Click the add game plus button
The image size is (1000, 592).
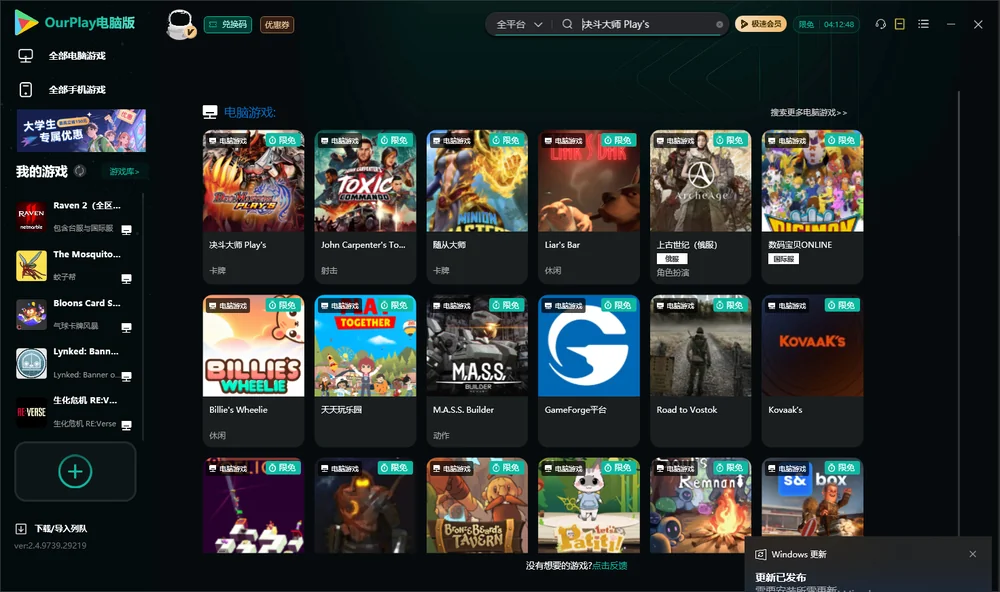75,471
